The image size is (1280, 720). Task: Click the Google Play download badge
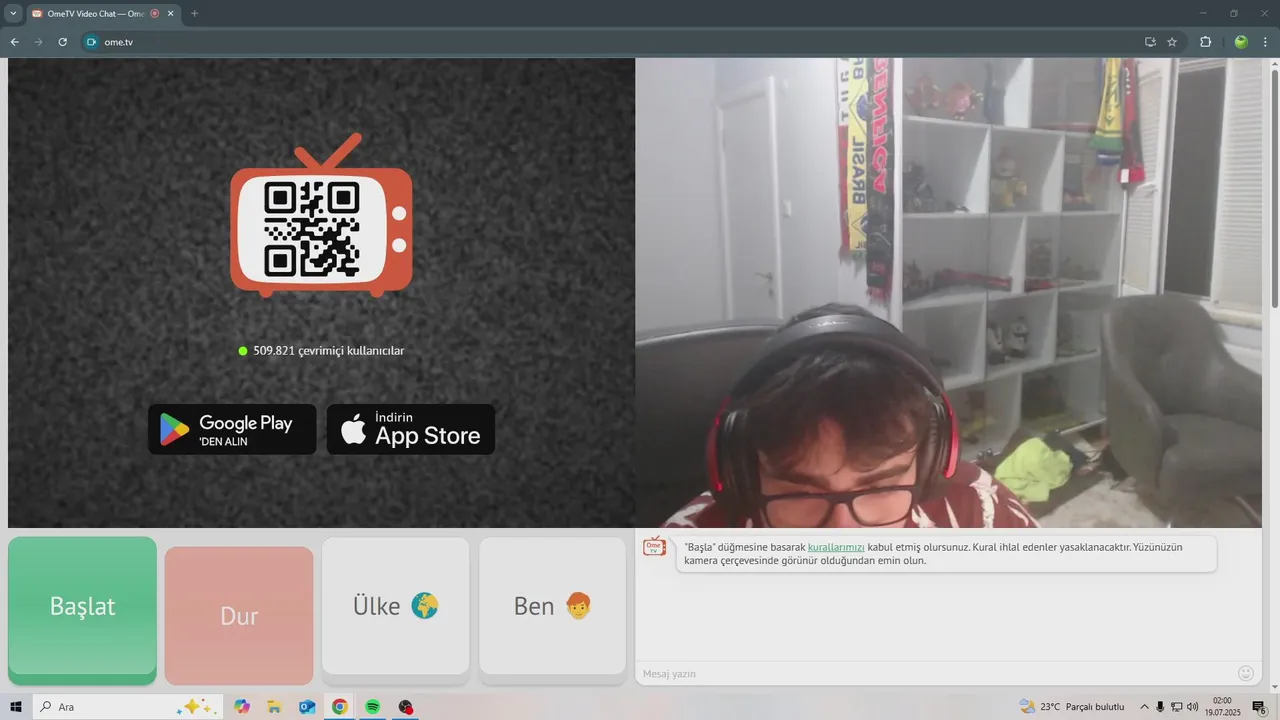tap(232, 429)
